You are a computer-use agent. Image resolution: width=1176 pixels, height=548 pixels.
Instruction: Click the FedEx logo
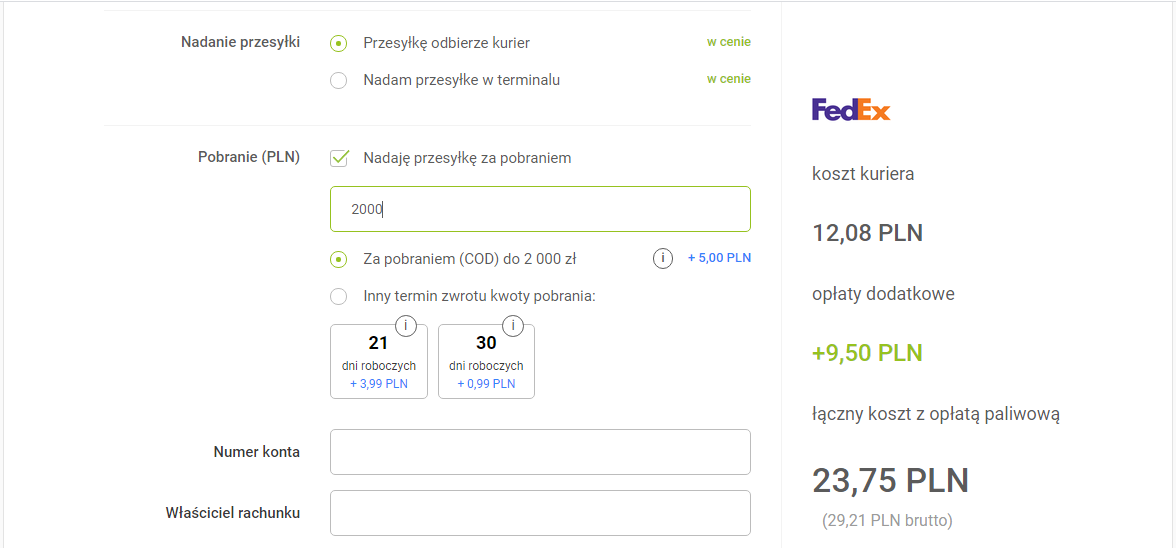[851, 109]
